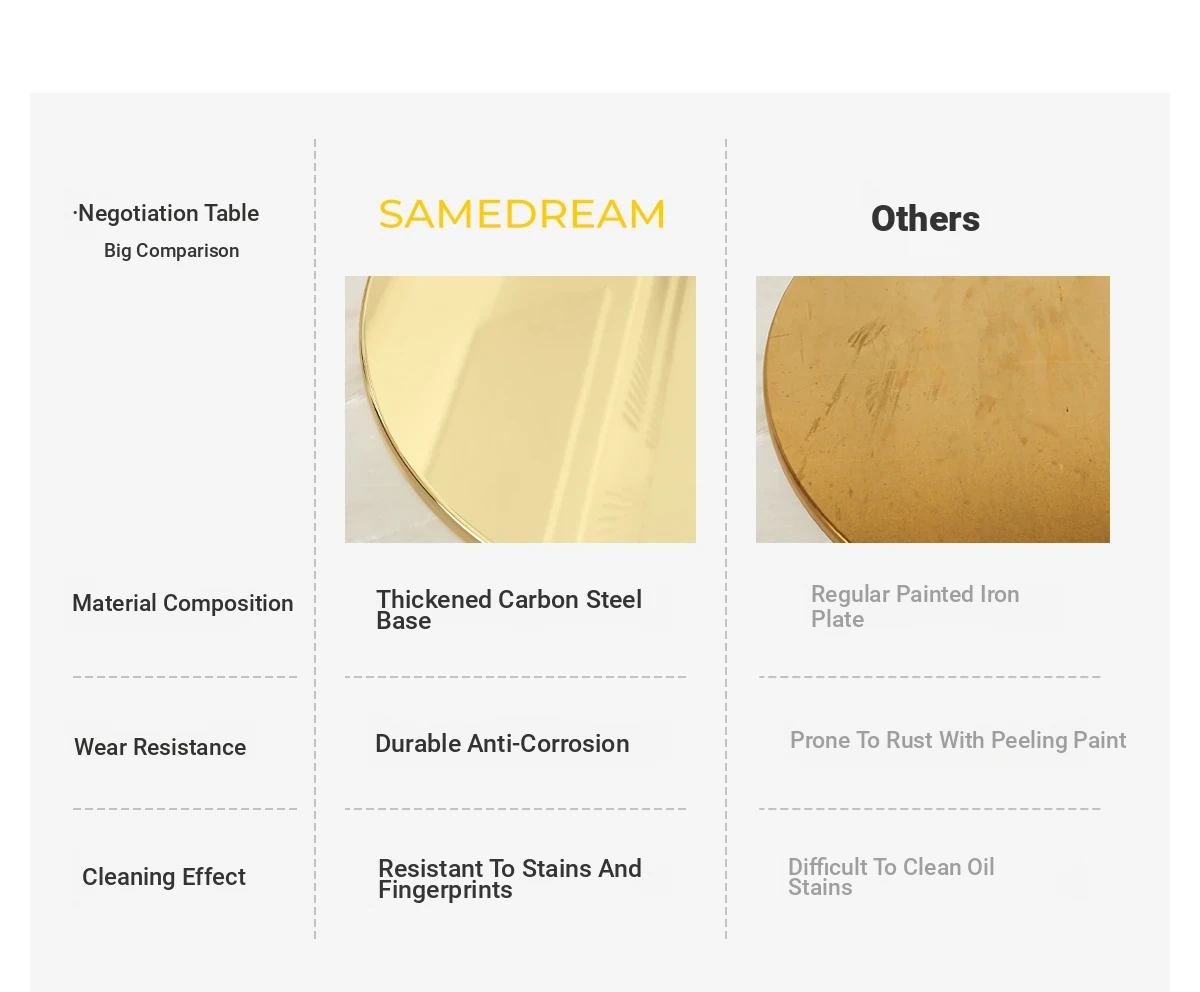Click Durable Anti-Corrosion text
The width and height of the screenshot is (1200, 992).
(x=502, y=743)
